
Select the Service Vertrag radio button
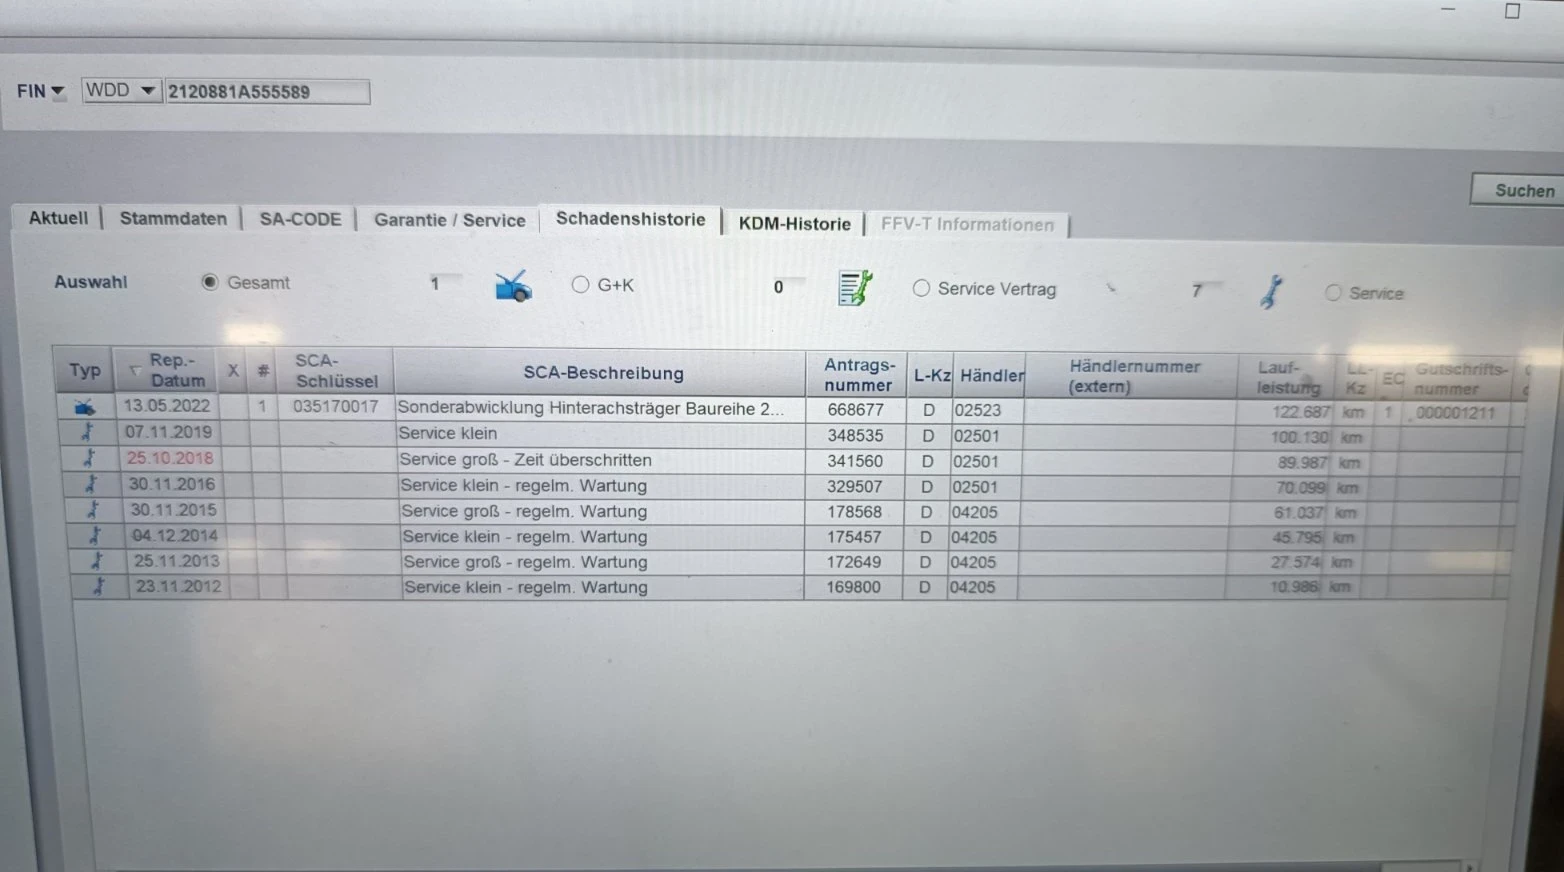tap(921, 288)
